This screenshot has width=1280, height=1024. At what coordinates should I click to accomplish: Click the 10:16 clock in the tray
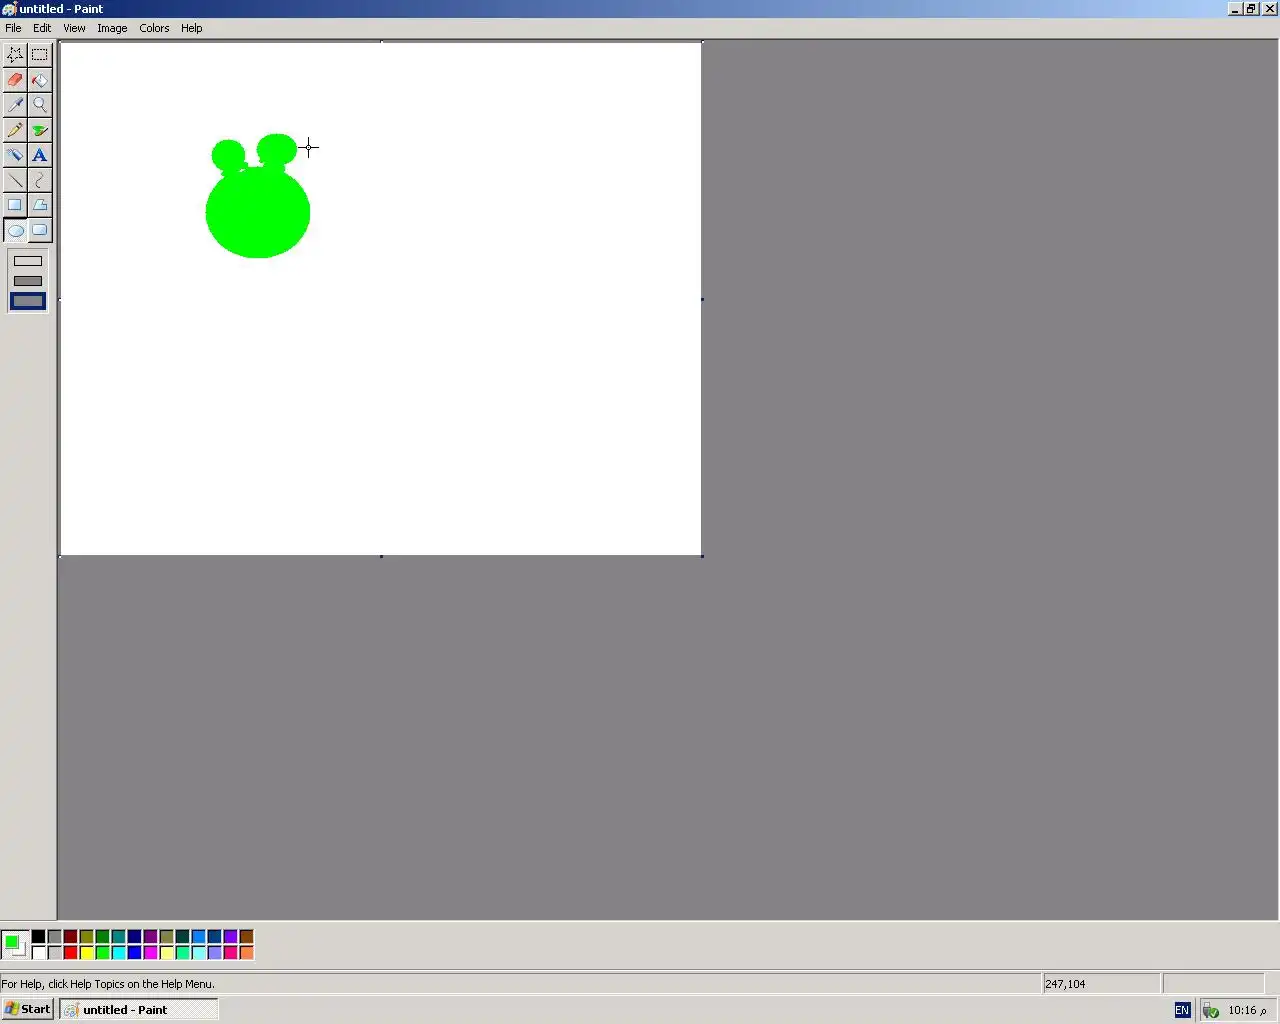(1247, 1010)
